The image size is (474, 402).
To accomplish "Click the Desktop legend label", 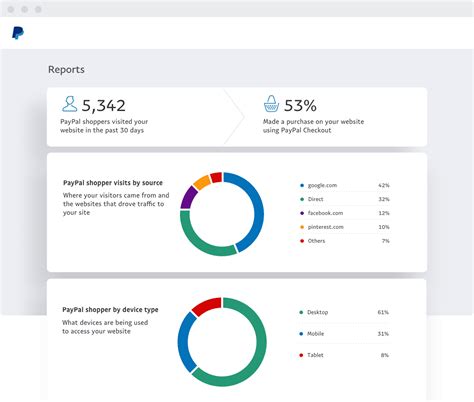I will pos(317,312).
